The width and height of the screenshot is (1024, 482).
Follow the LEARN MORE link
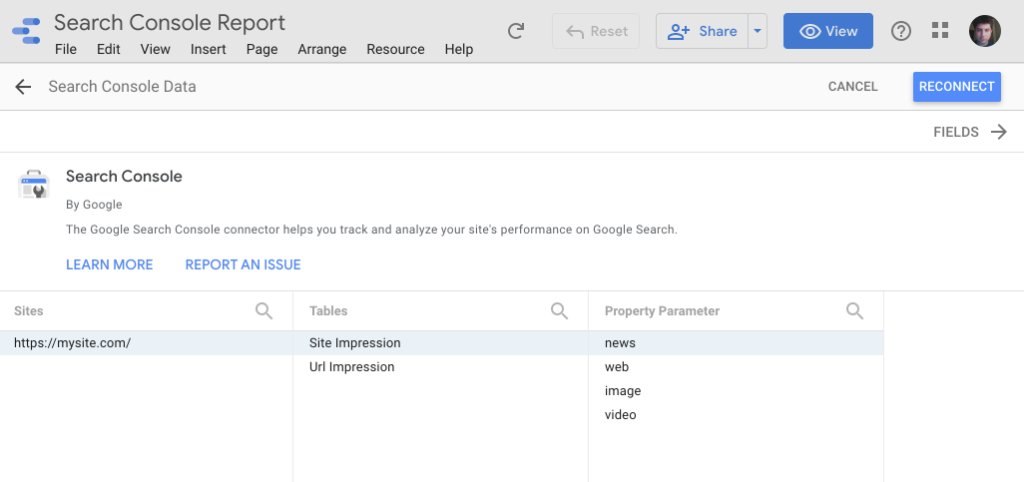point(109,265)
